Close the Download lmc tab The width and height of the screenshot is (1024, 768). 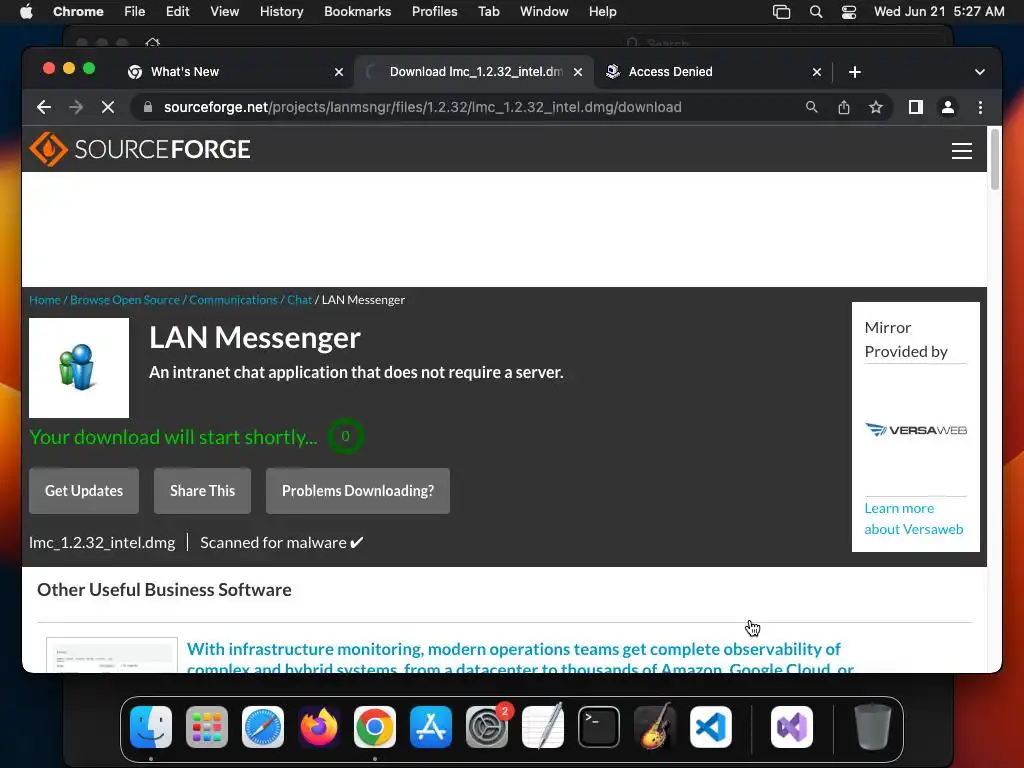577,72
